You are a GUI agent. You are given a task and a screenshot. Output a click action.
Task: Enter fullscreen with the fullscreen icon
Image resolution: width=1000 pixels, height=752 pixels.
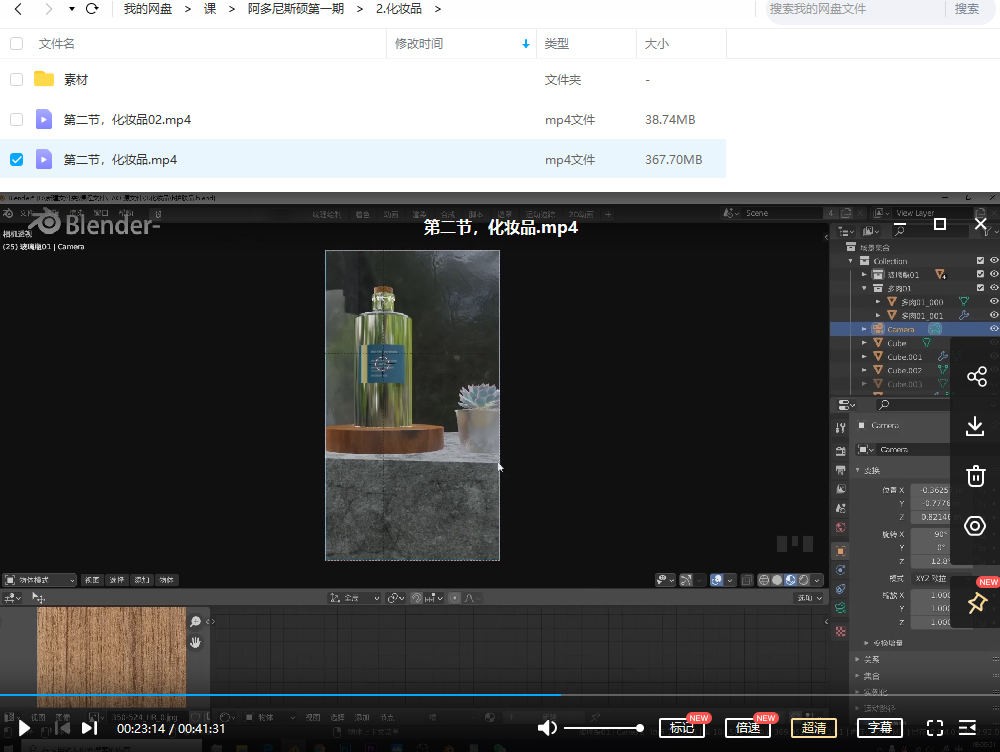click(x=934, y=728)
